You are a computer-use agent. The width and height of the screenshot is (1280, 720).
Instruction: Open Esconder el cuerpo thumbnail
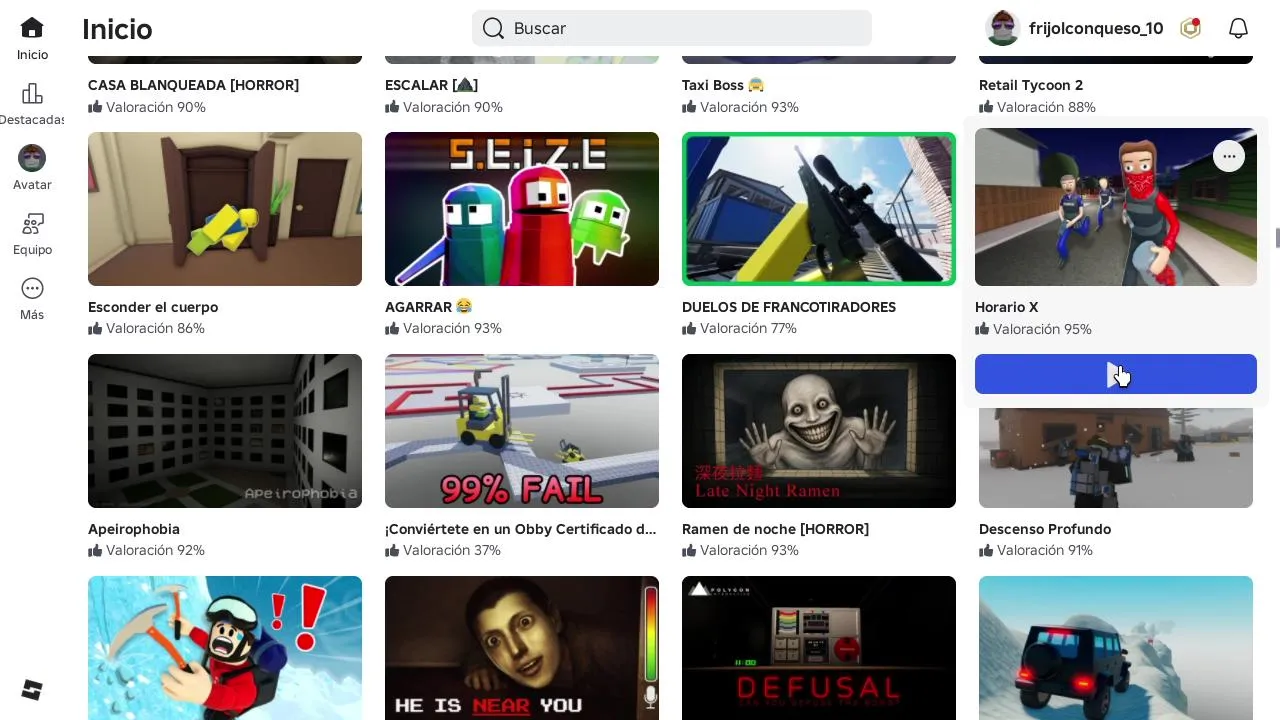tap(225, 209)
